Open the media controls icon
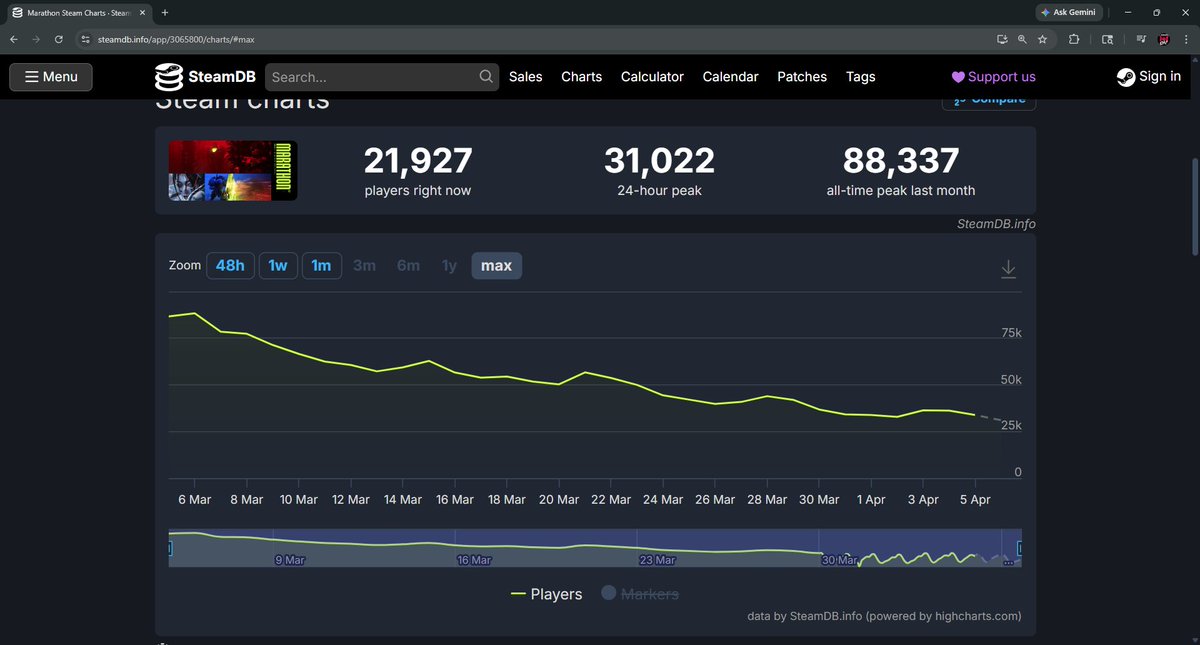 [1141, 39]
